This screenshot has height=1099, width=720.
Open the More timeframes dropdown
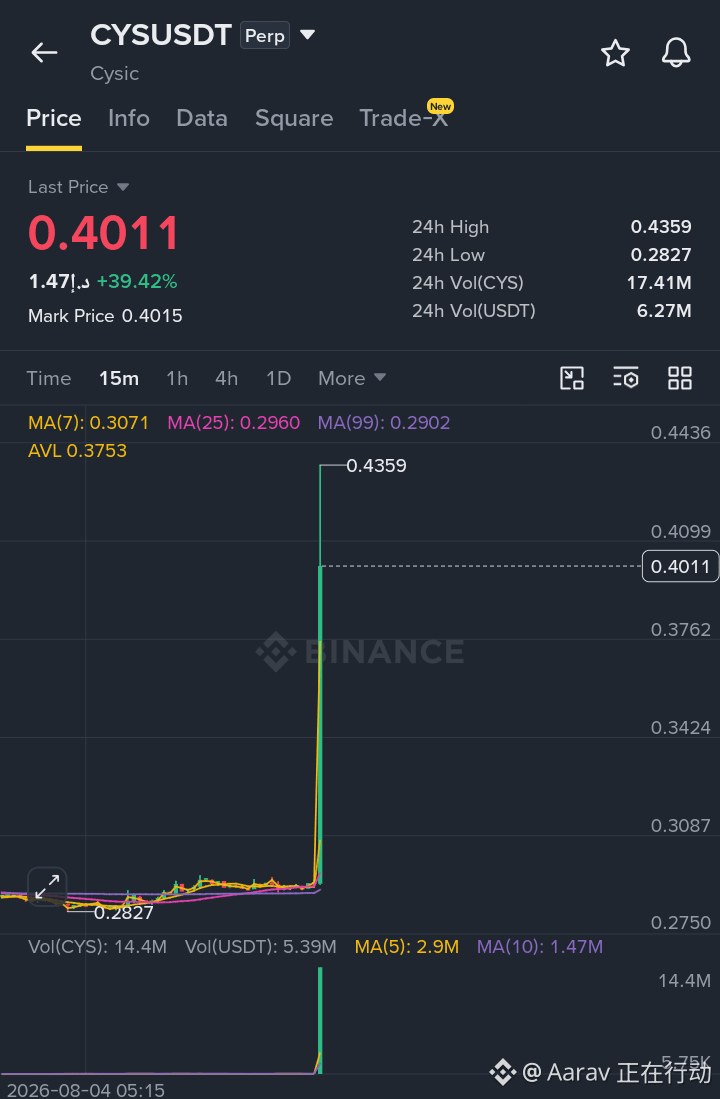(x=352, y=378)
